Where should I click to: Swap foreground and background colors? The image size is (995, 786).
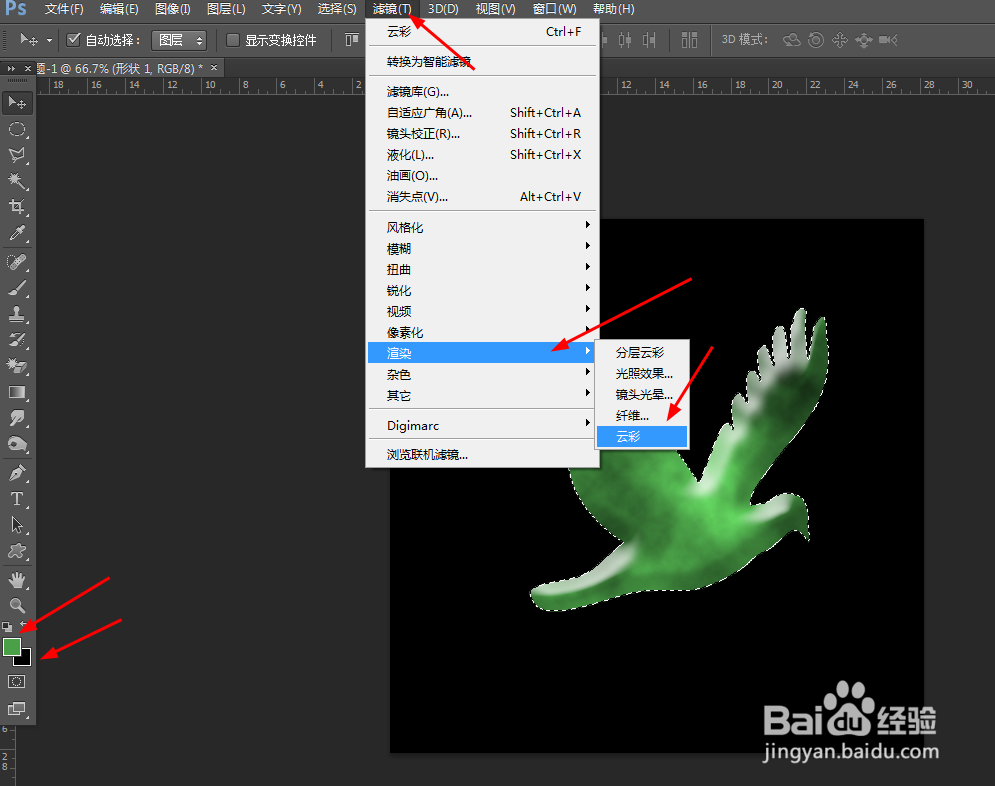tap(25, 627)
